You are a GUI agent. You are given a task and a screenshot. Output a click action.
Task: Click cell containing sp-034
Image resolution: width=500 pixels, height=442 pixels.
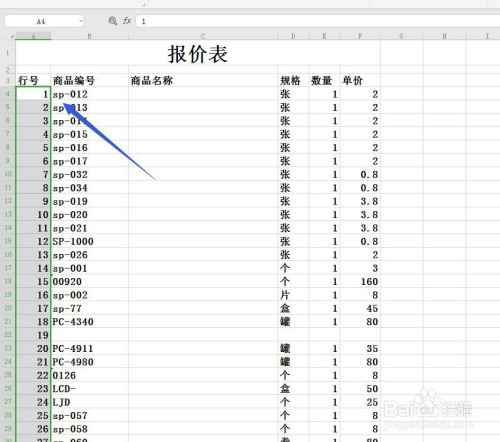coord(89,188)
